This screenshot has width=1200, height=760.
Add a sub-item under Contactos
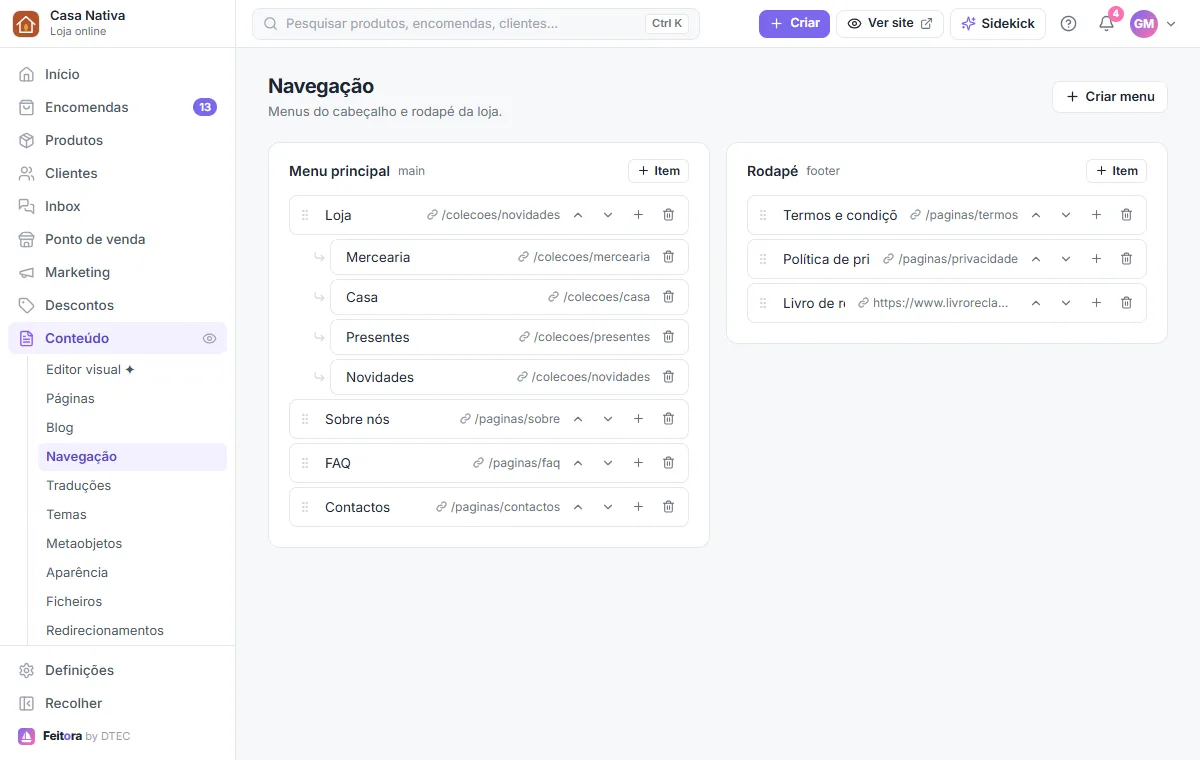[x=638, y=507]
